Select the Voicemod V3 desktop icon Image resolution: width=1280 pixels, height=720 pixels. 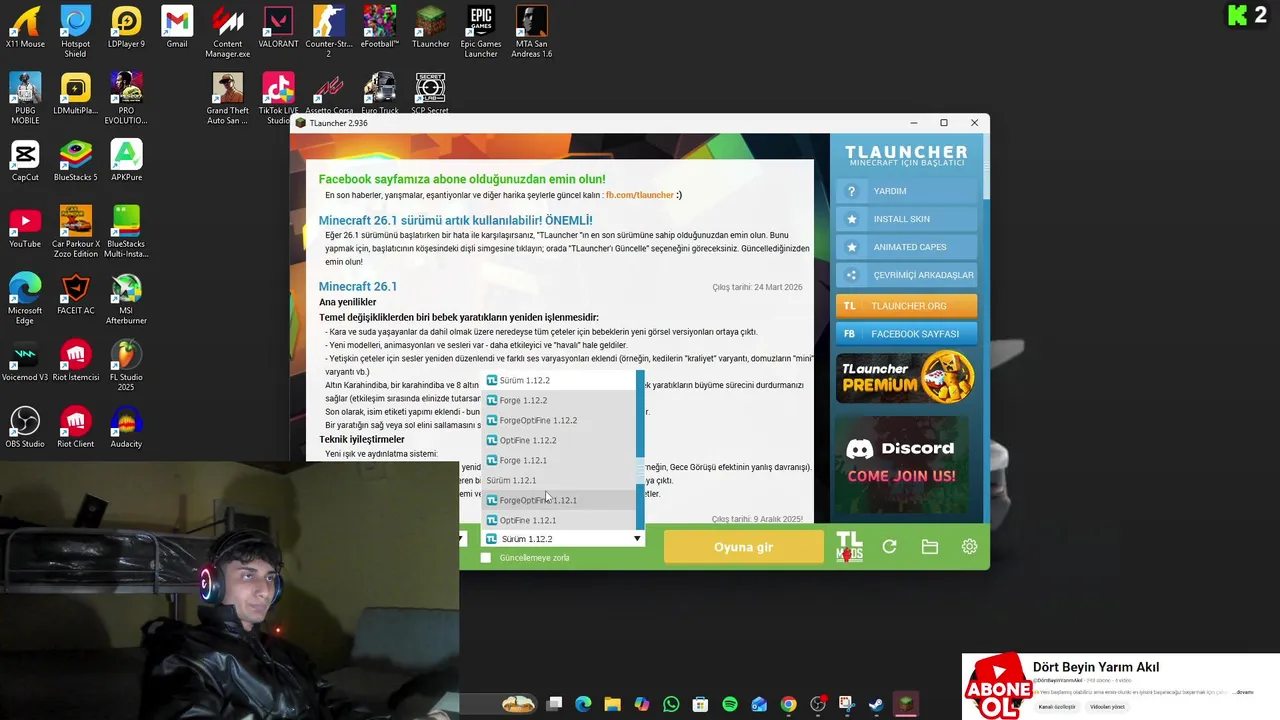pyautogui.click(x=25, y=360)
